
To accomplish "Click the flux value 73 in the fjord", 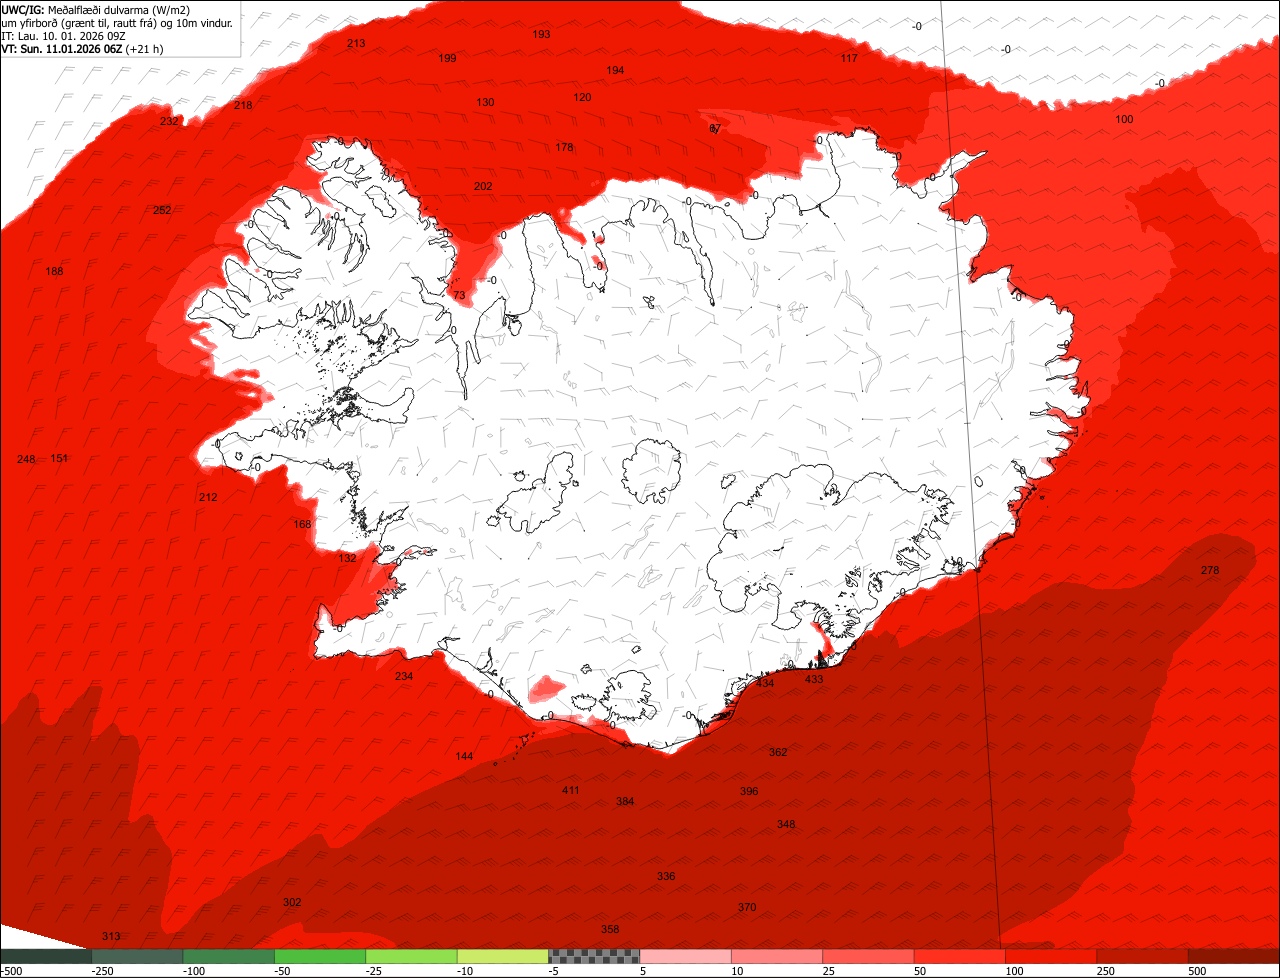I will pyautogui.click(x=459, y=296).
